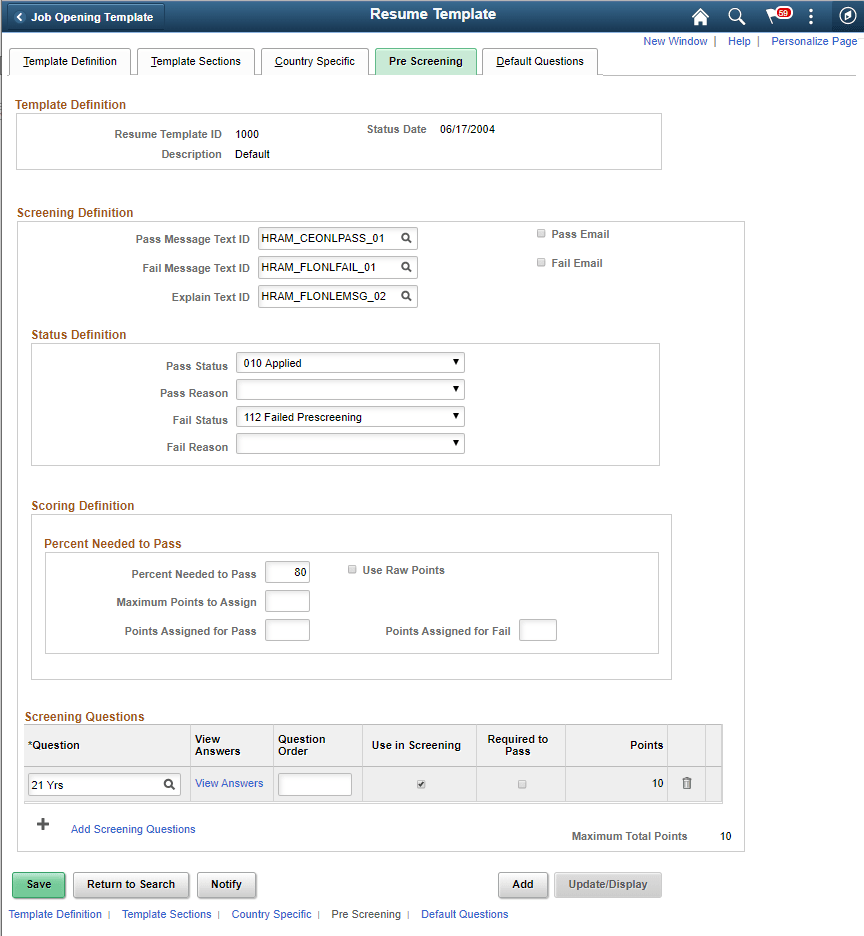This screenshot has height=936, width=864.
Task: Open the global search magnifier icon
Action: (x=736, y=17)
